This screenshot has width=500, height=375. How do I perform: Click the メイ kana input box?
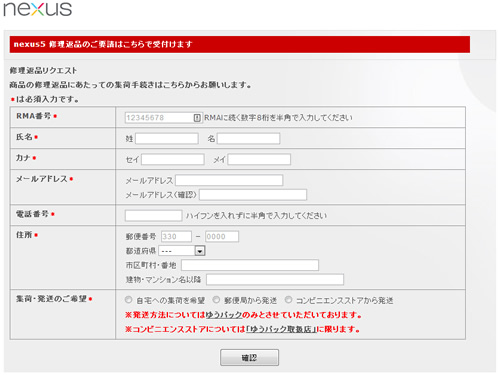(259, 159)
